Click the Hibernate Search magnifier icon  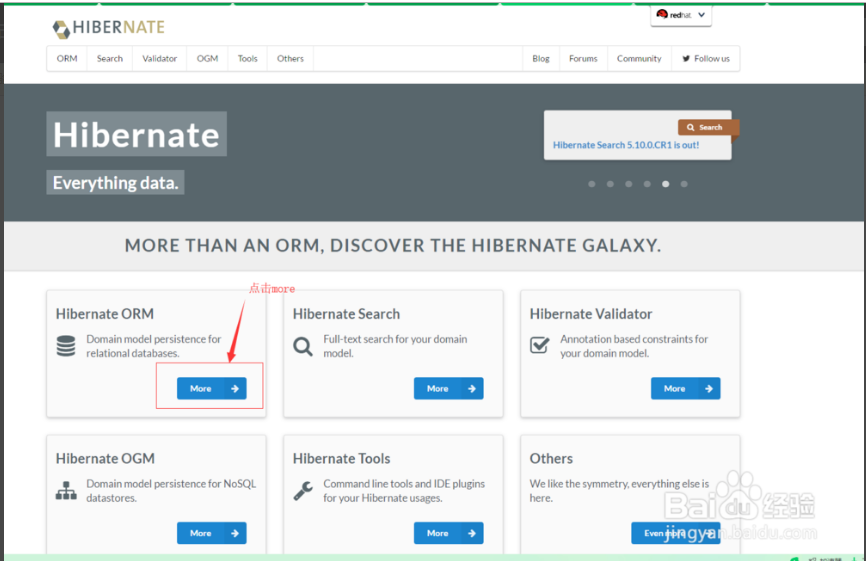303,347
